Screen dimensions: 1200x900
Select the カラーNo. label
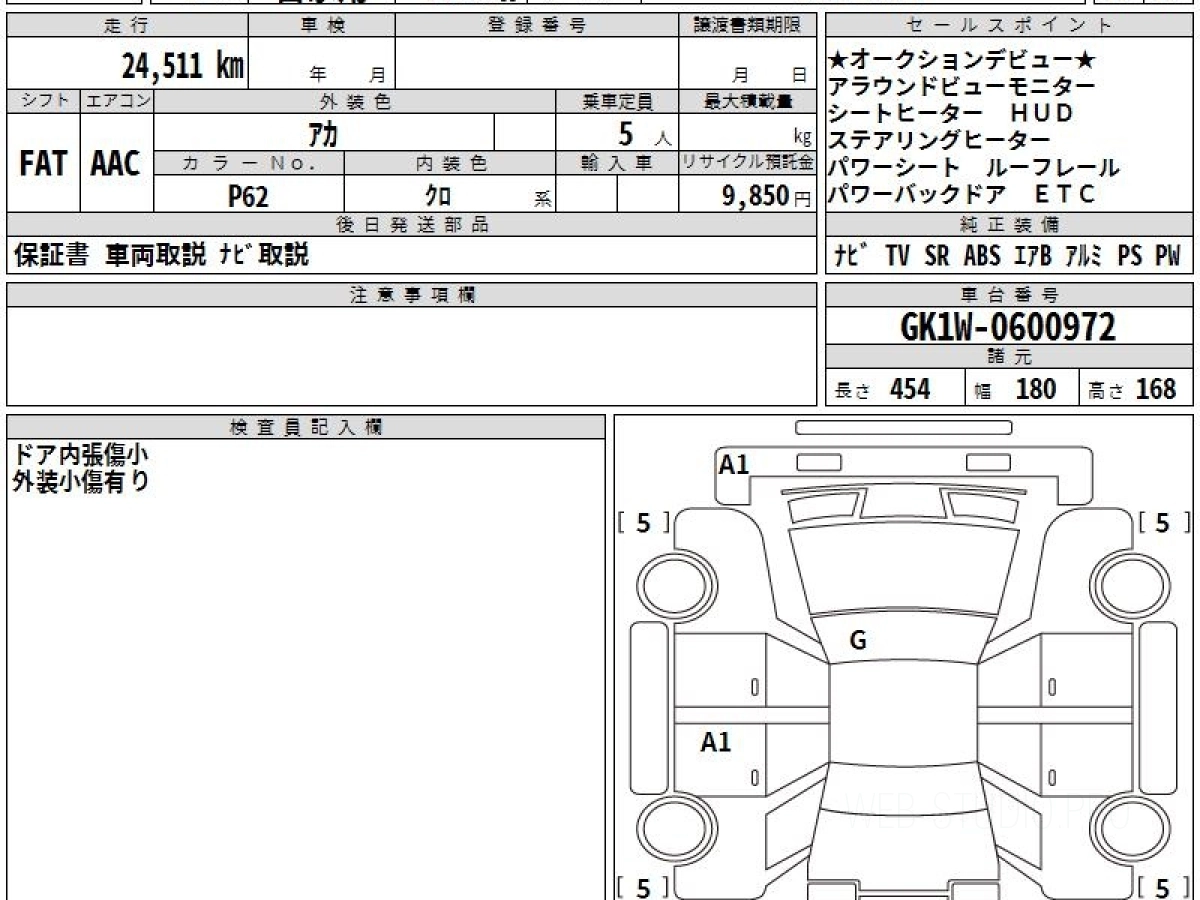[x=250, y=163]
